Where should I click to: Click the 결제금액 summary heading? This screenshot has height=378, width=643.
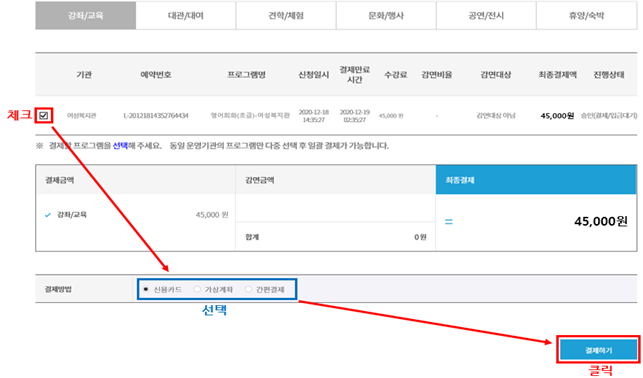click(59, 180)
